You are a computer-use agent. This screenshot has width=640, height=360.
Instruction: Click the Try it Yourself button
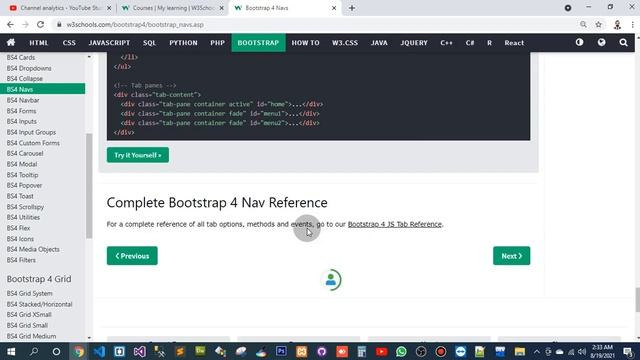point(138,155)
